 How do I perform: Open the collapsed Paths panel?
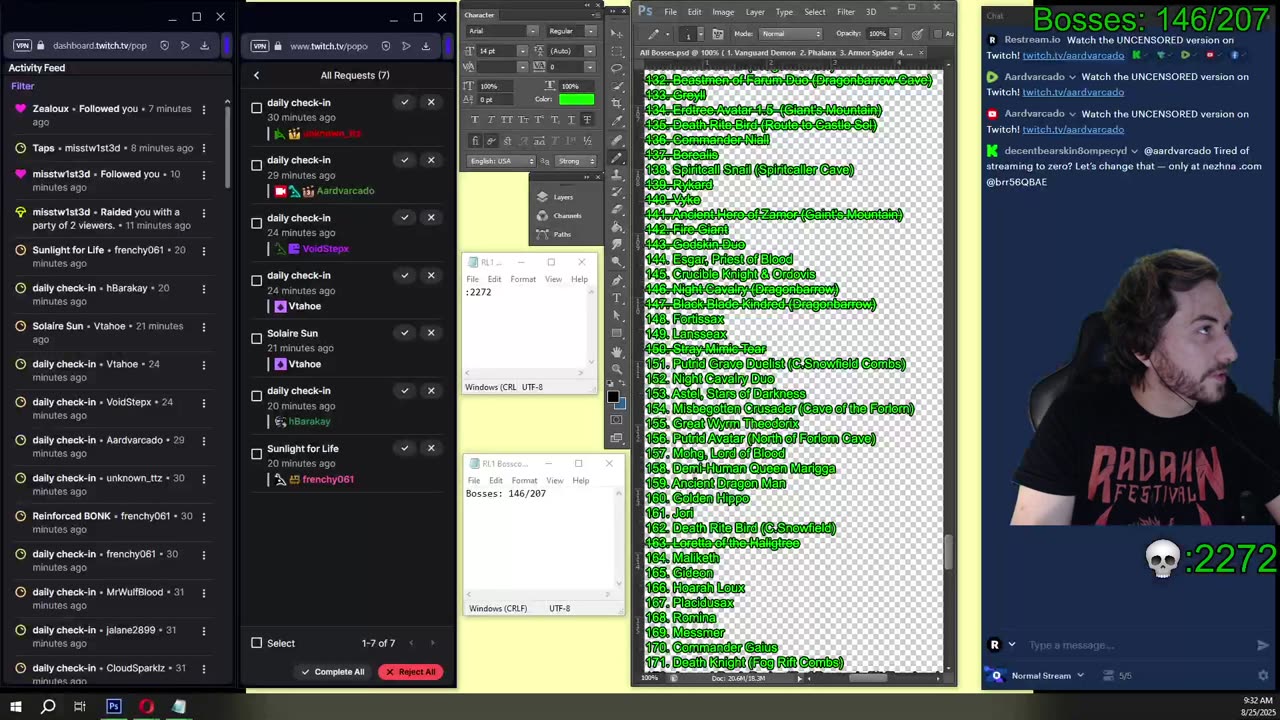click(562, 234)
